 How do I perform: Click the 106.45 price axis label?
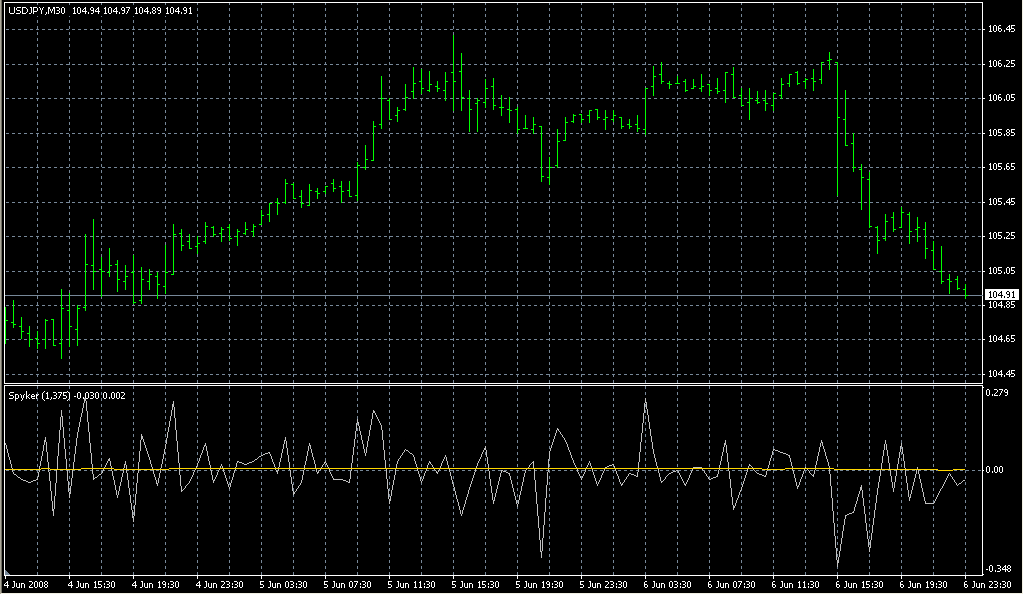[x=1002, y=29]
